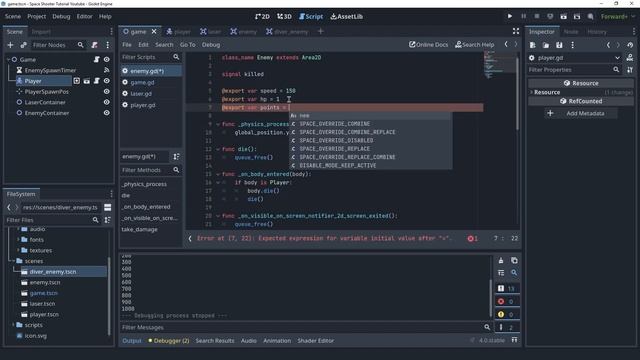Open the script editor Debug menu

211,44
